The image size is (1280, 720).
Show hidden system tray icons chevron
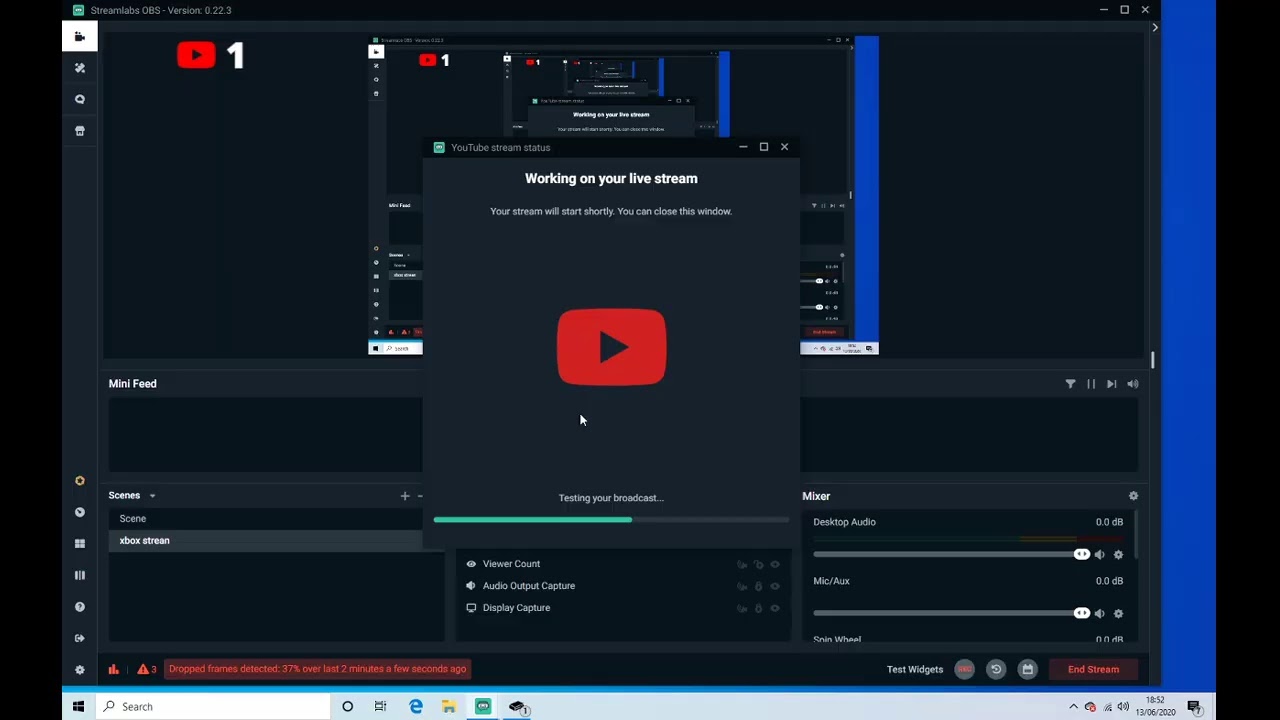pos(1074,707)
